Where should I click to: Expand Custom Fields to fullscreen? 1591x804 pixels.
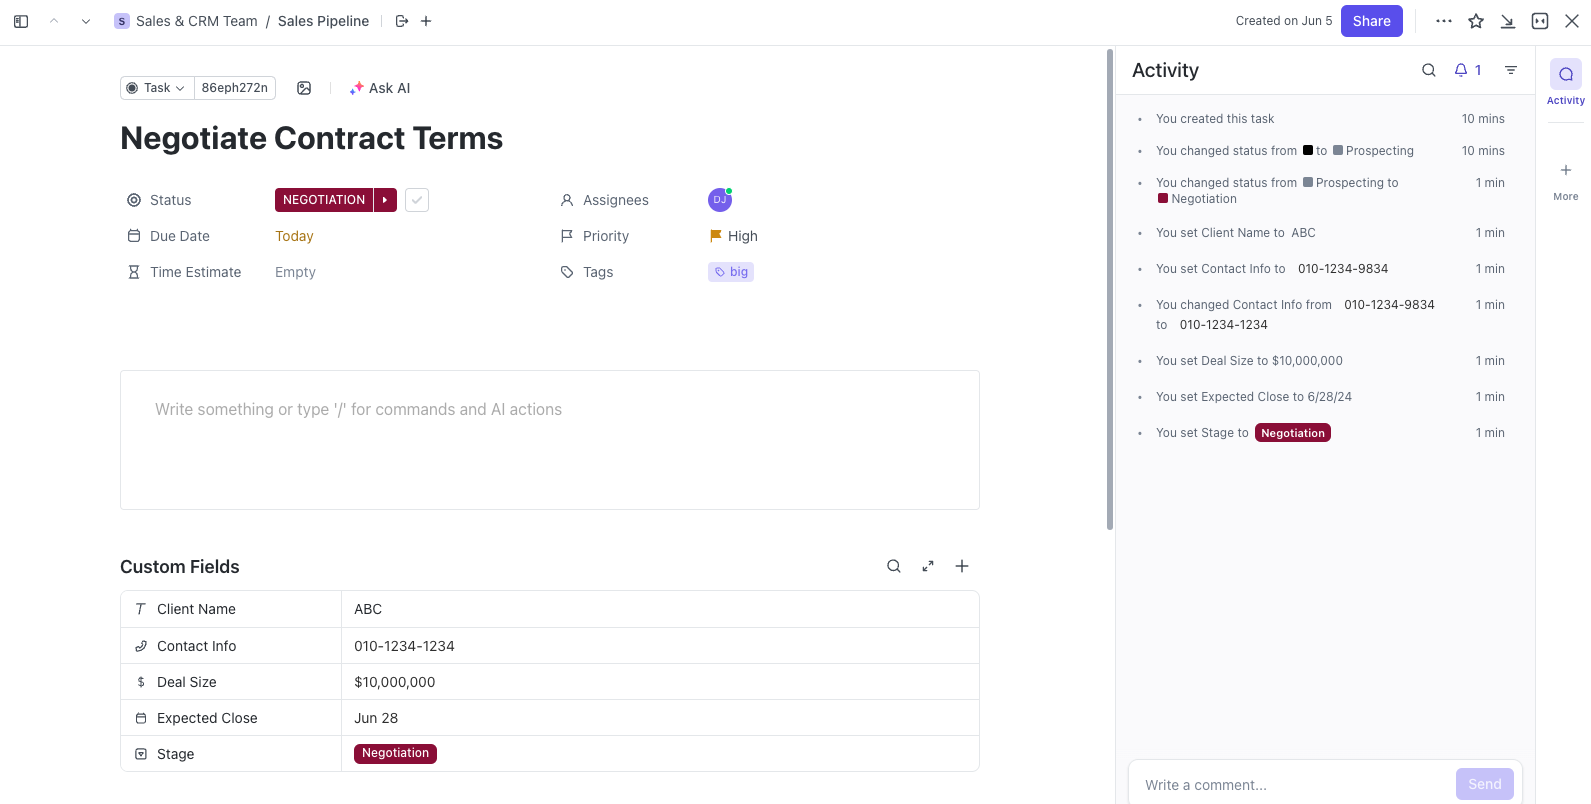coord(928,566)
